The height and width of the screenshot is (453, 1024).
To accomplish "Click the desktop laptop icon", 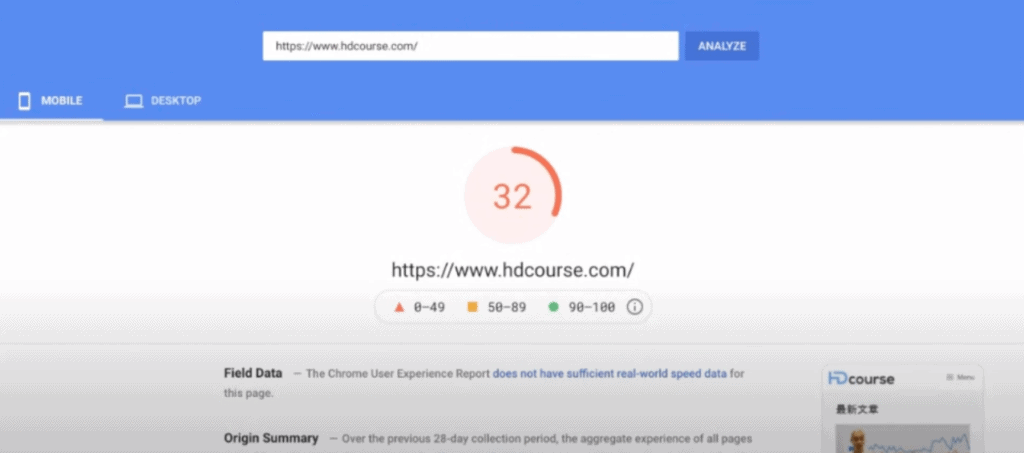I will pos(134,101).
